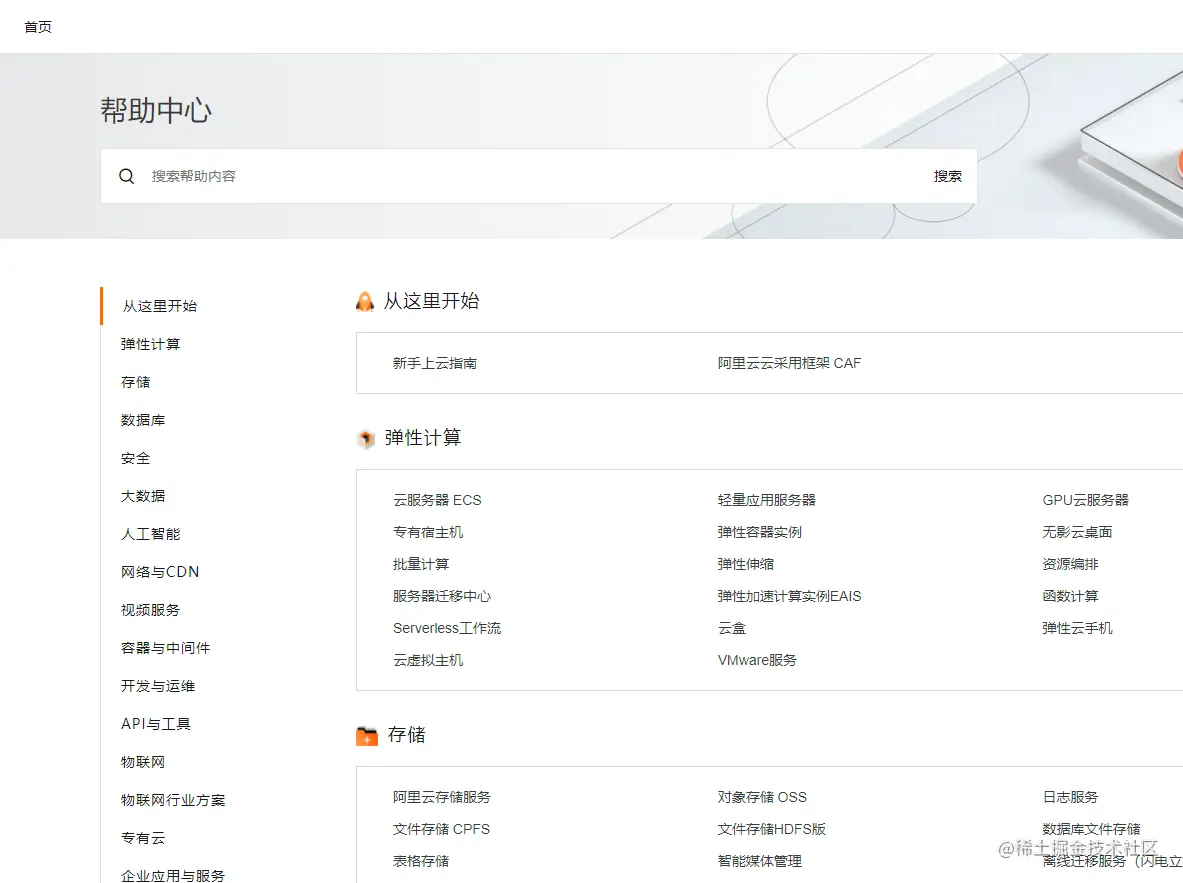Open the 函数计算 link

click(x=1071, y=596)
